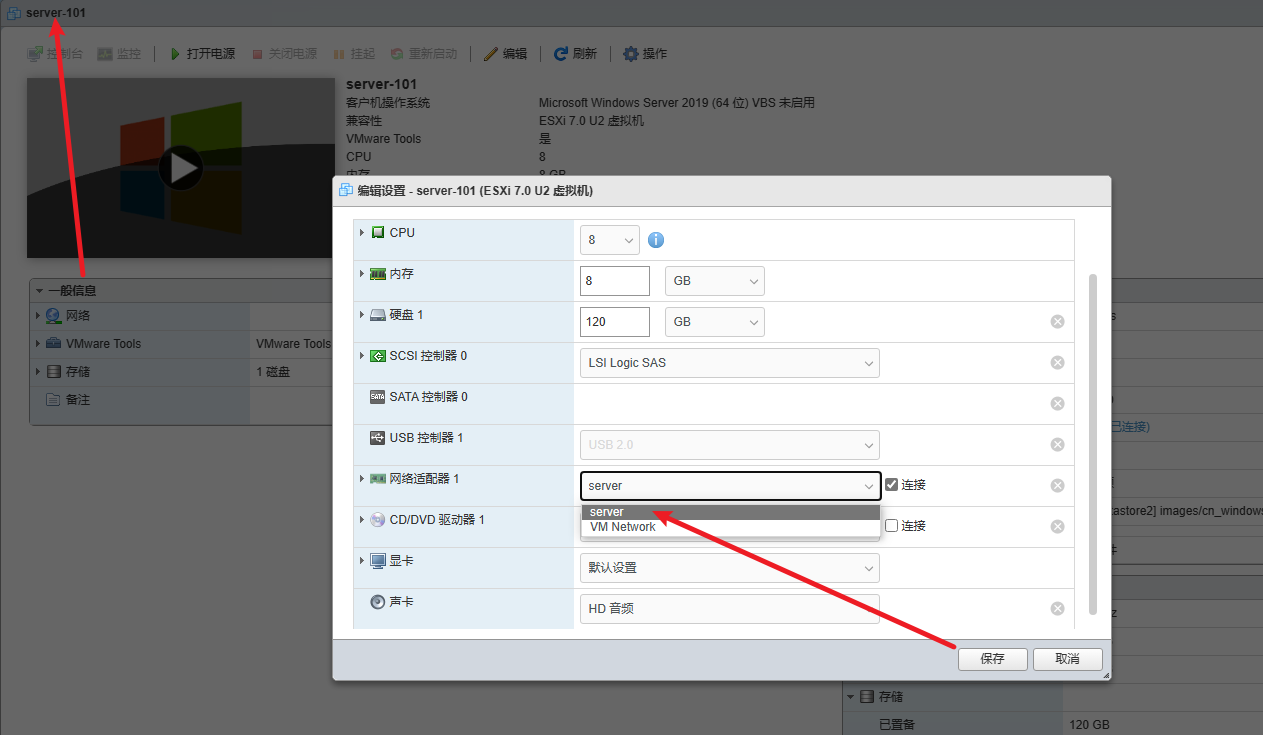Screen dimensions: 1263x735
Task: Open the CPU count dropdown
Action: [x=609, y=240]
